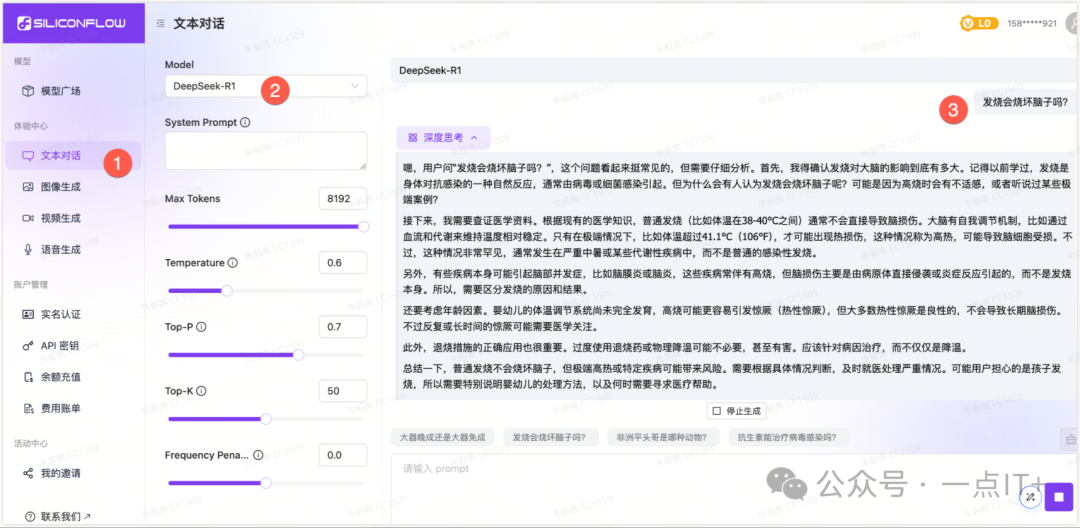This screenshot has width=1080, height=528.
Task: Choose suggestion 大器晚成还是大器免成
Action: [x=443, y=437]
